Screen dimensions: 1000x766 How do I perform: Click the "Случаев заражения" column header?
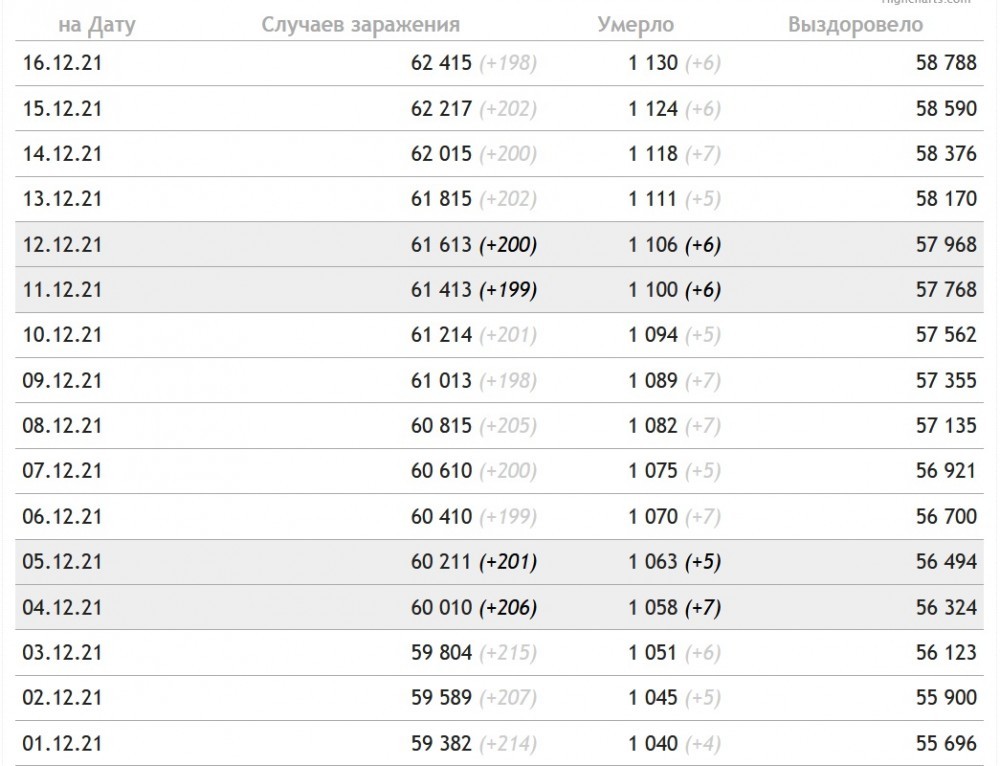click(x=360, y=25)
